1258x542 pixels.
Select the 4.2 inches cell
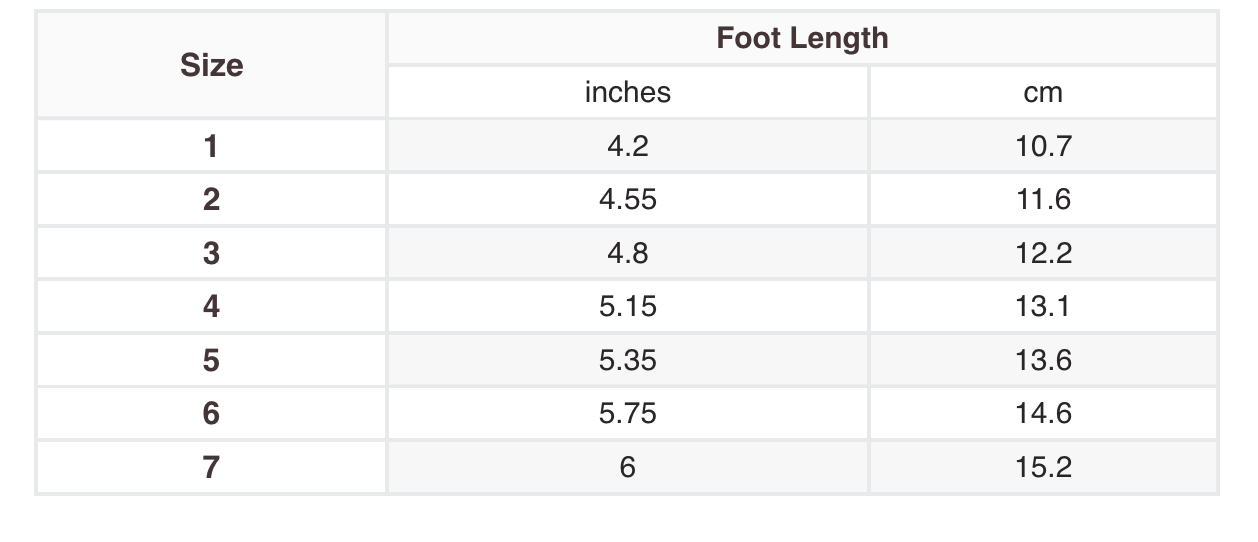[x=628, y=146]
